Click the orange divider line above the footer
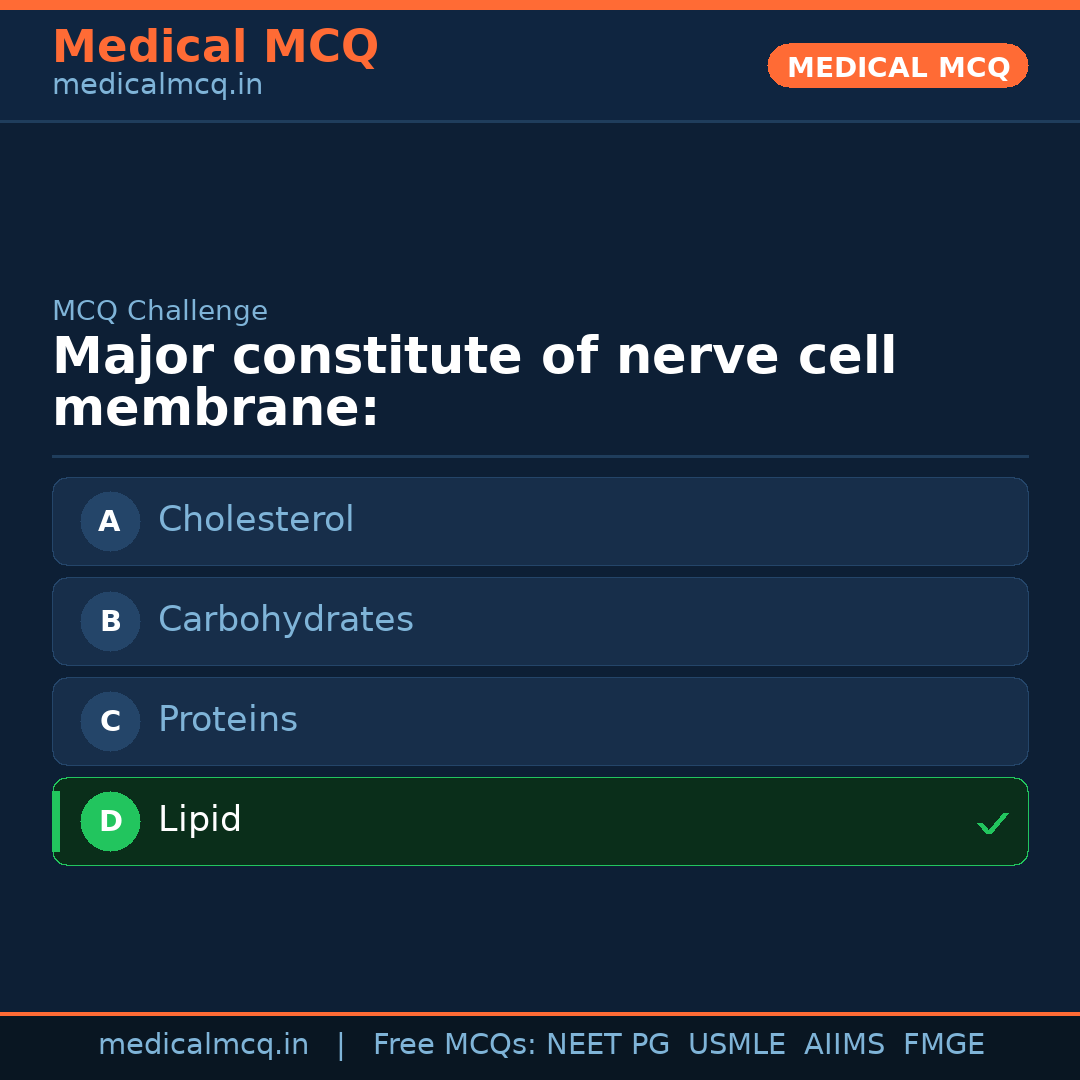The width and height of the screenshot is (1080, 1080). (540, 1011)
